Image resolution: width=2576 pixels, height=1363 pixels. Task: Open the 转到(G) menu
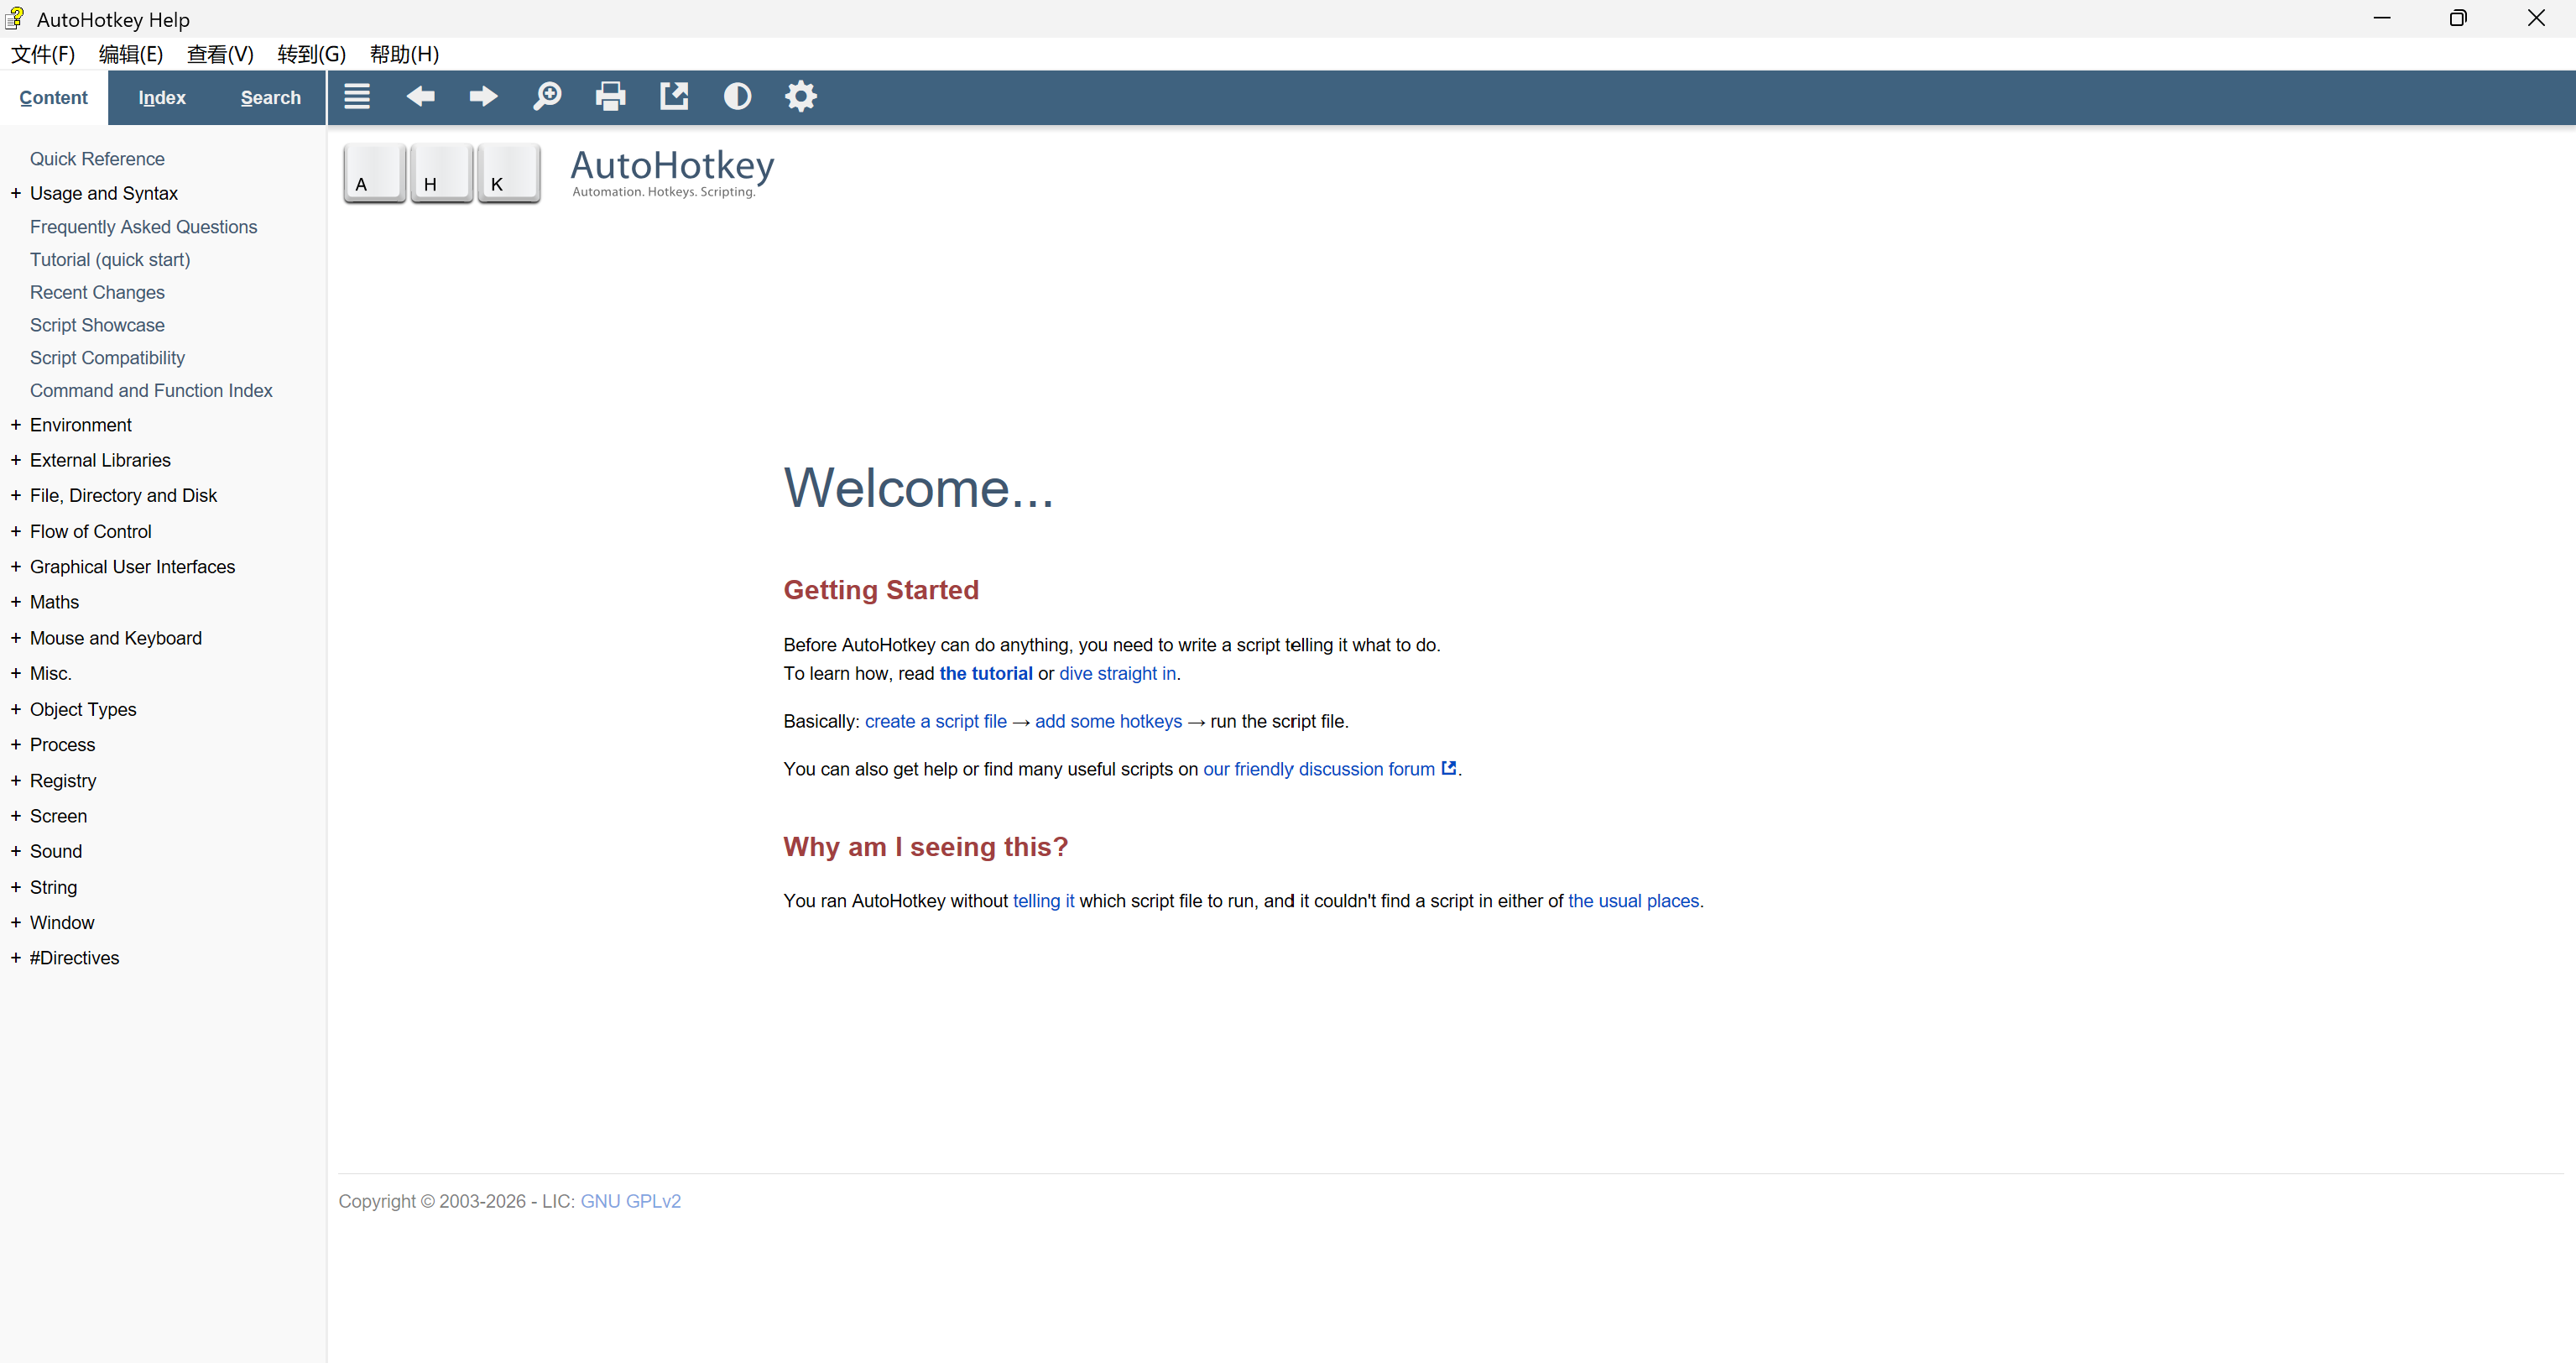click(x=311, y=54)
